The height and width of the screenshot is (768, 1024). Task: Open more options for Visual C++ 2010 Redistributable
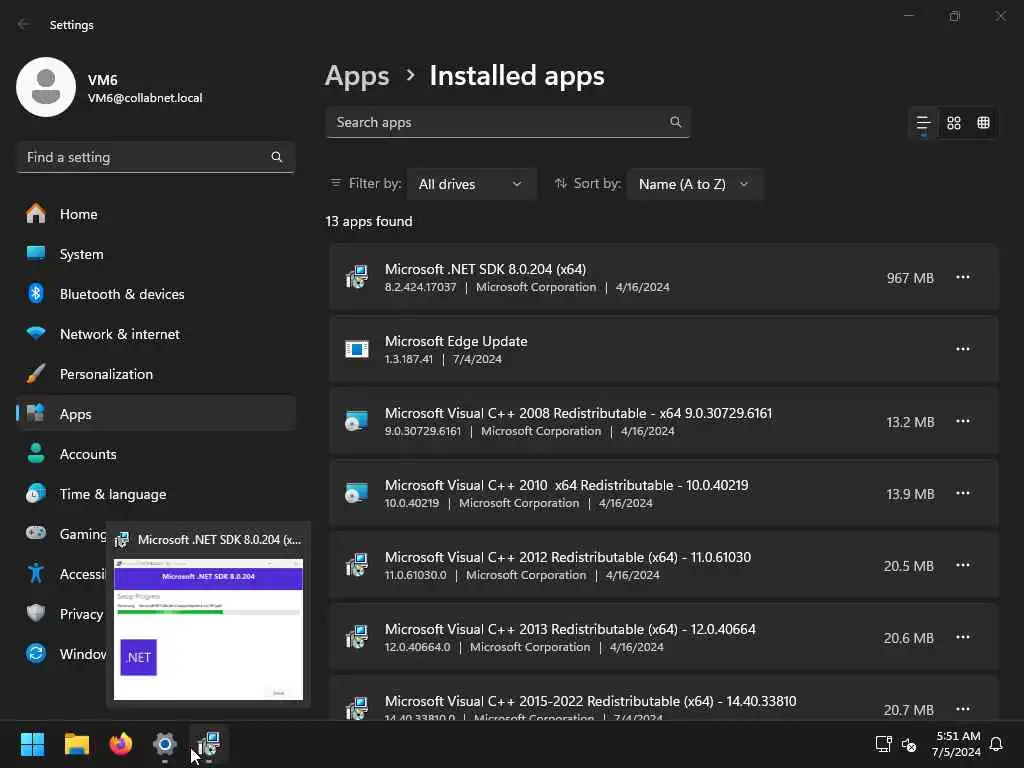click(963, 493)
